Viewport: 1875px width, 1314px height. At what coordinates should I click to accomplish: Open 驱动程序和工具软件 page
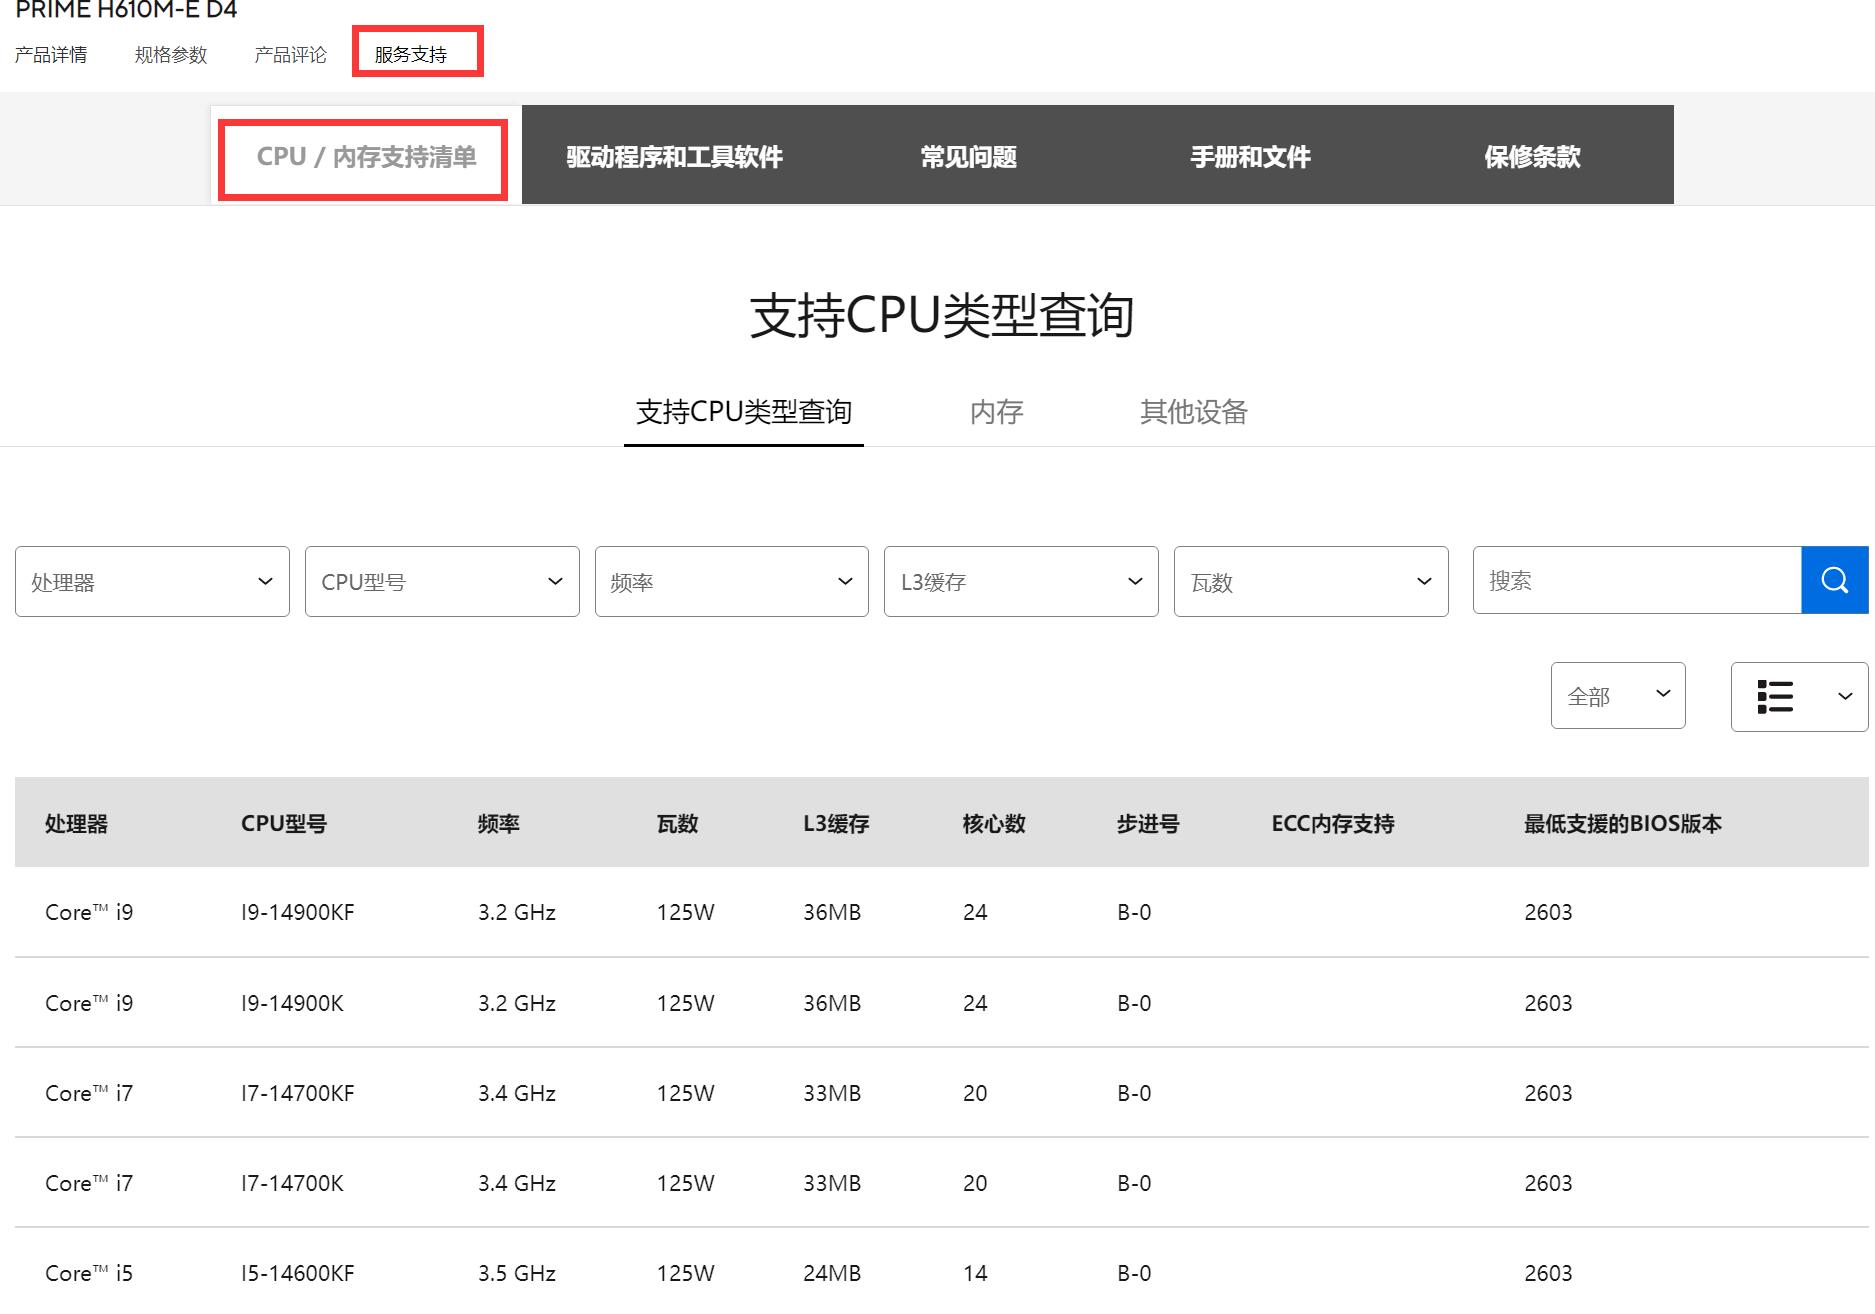coord(675,156)
